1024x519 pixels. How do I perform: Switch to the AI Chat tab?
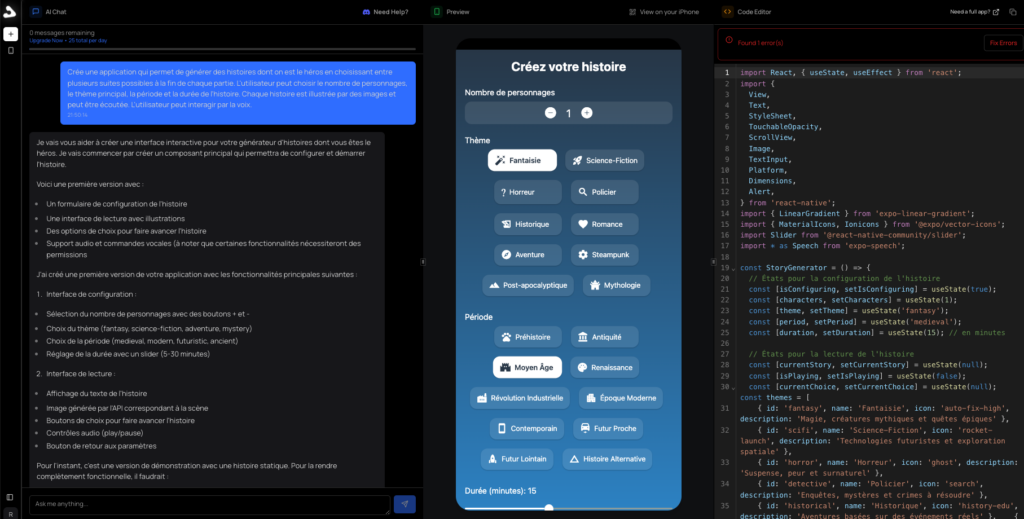pos(51,12)
